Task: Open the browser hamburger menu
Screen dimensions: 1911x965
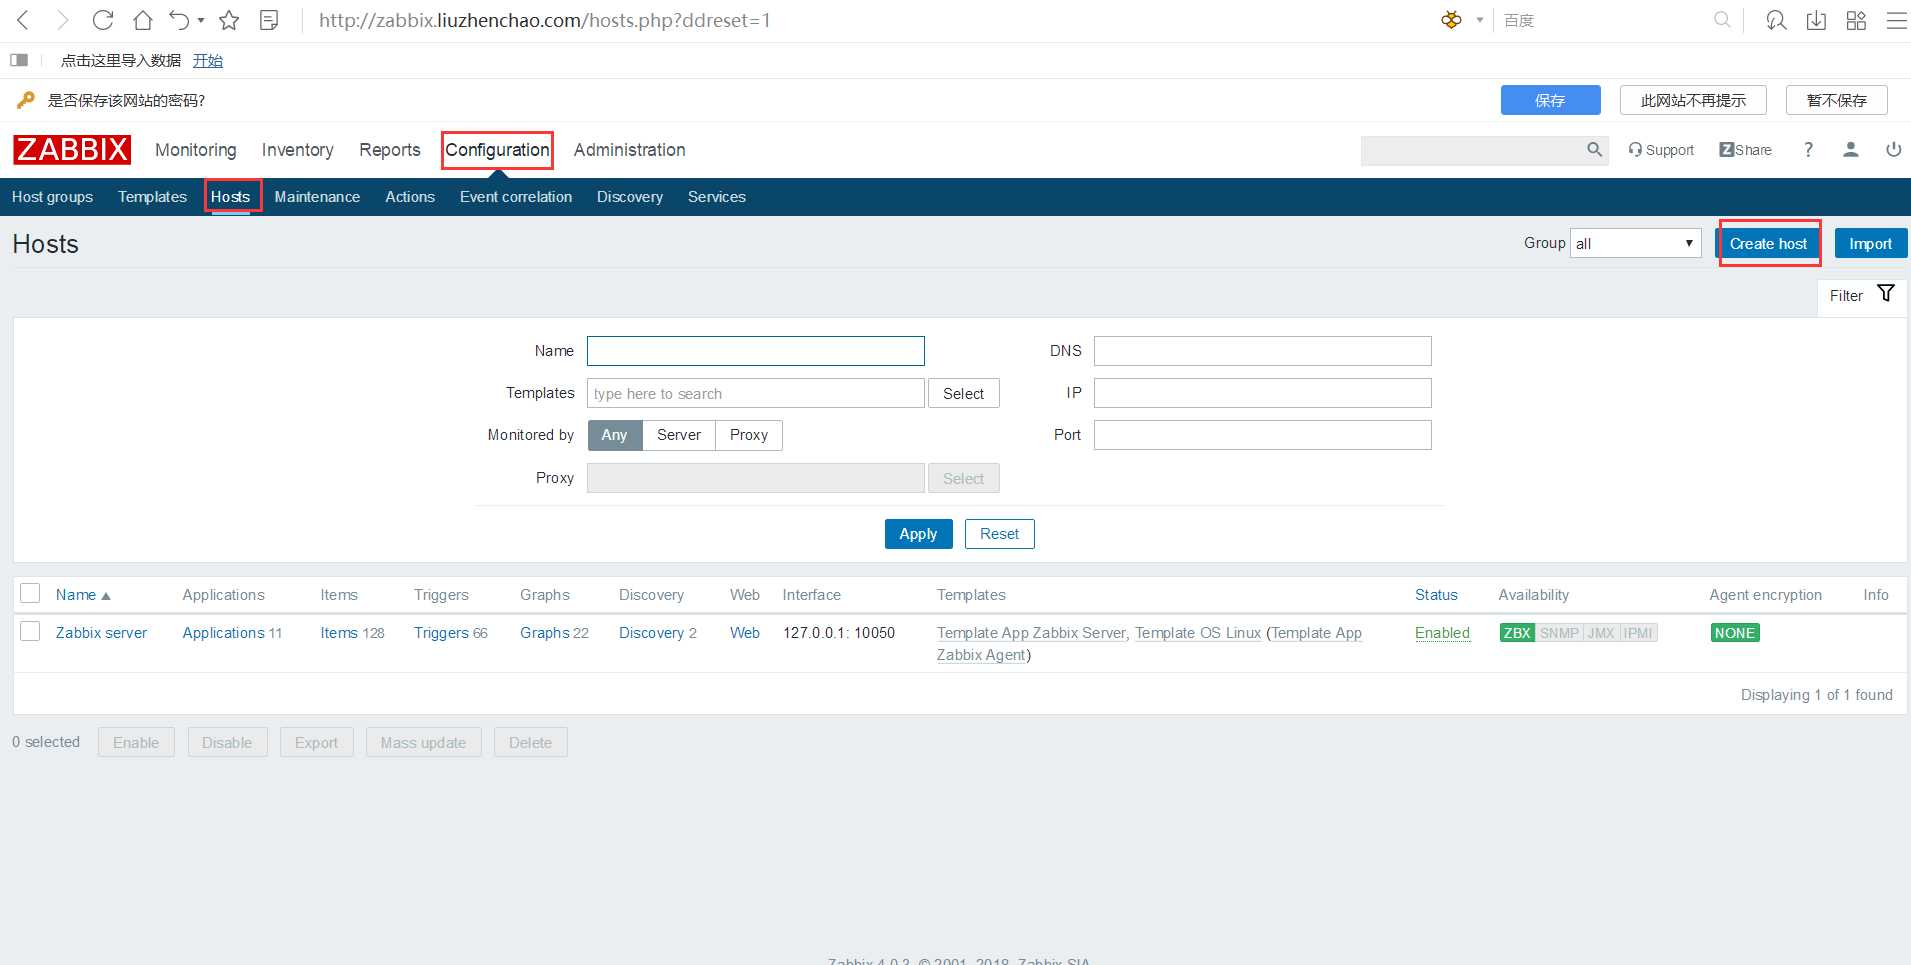Action: click(1896, 20)
